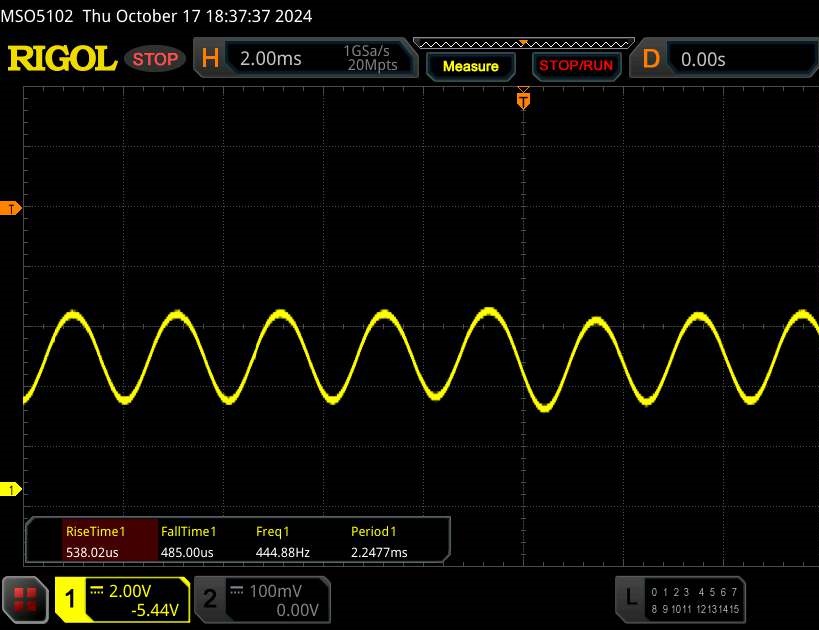Screen dimensions: 819x630
Task: Select the orange trigger position marker T at top
Action: pyautogui.click(x=523, y=99)
